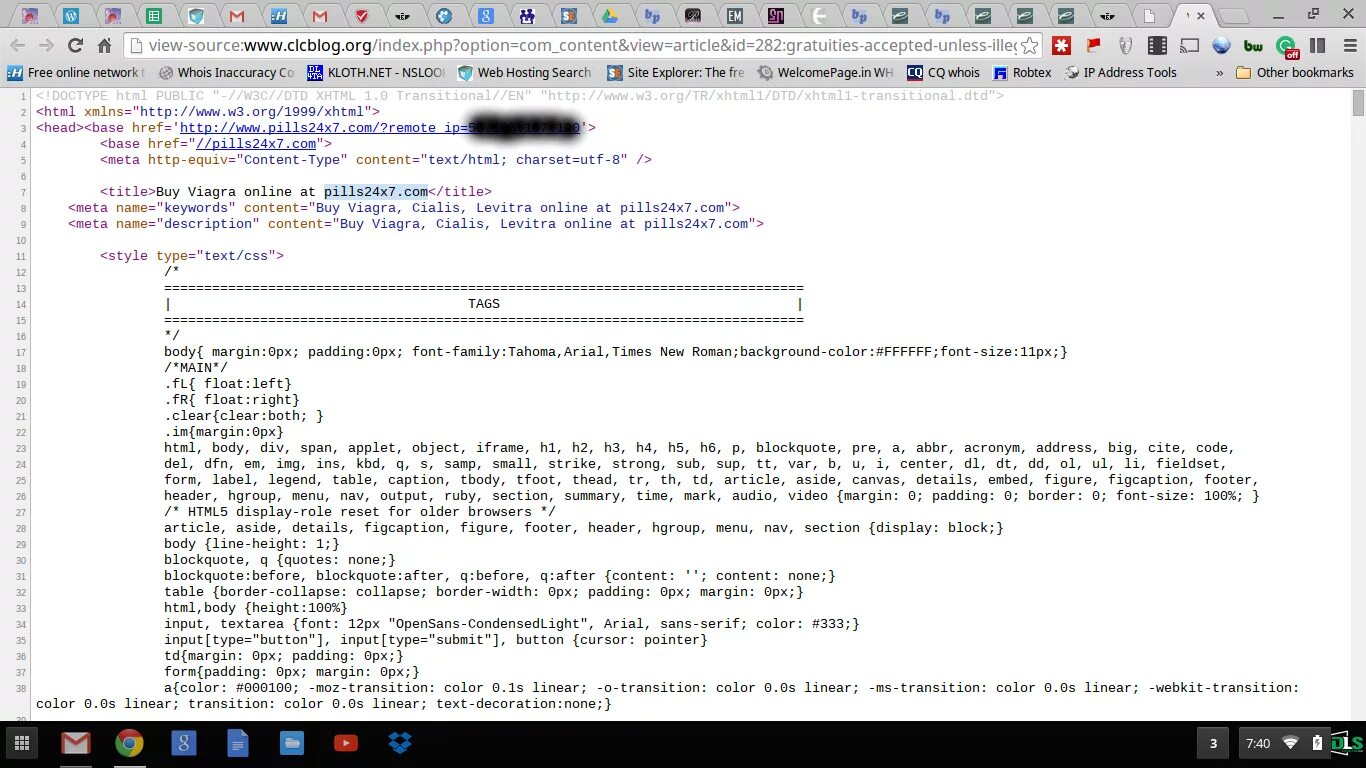Open Google Docs from the shelf
Viewport: 1366px width, 768px height.
(237, 743)
